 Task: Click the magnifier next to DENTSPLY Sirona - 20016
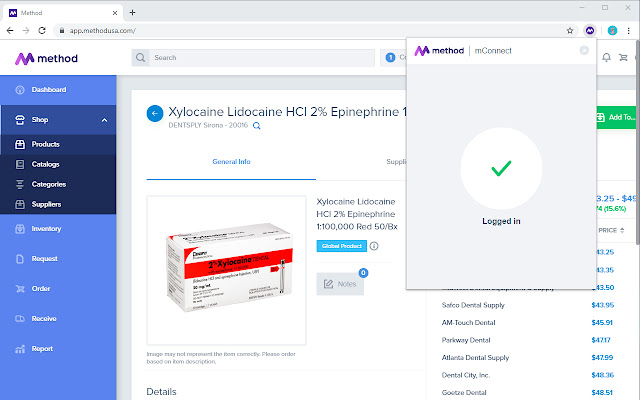[x=256, y=126]
